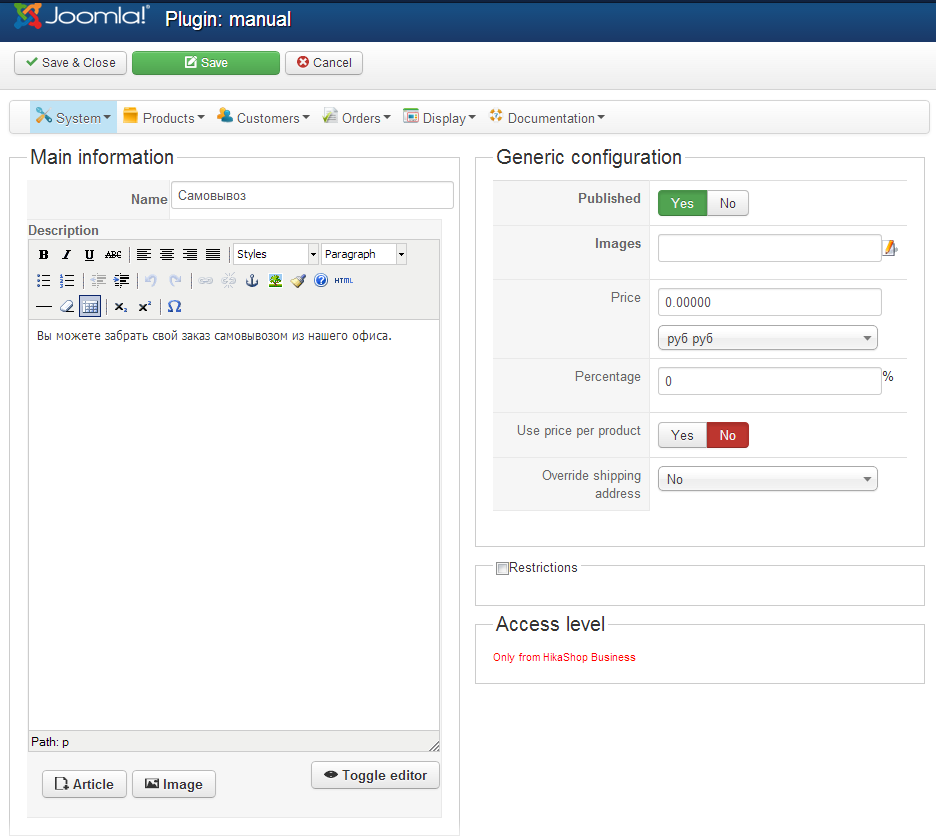Open the Products menu
Screen dimensions: 936x838
click(x=164, y=118)
